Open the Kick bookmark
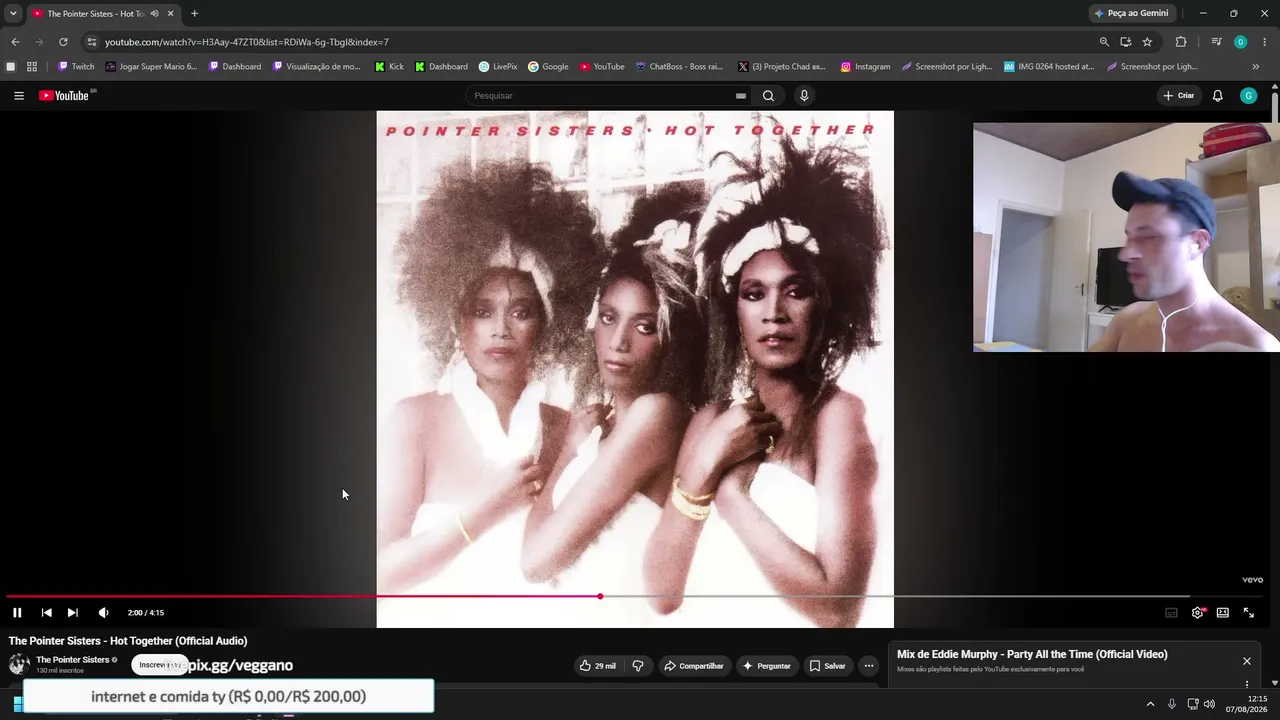The image size is (1280, 720). point(389,67)
